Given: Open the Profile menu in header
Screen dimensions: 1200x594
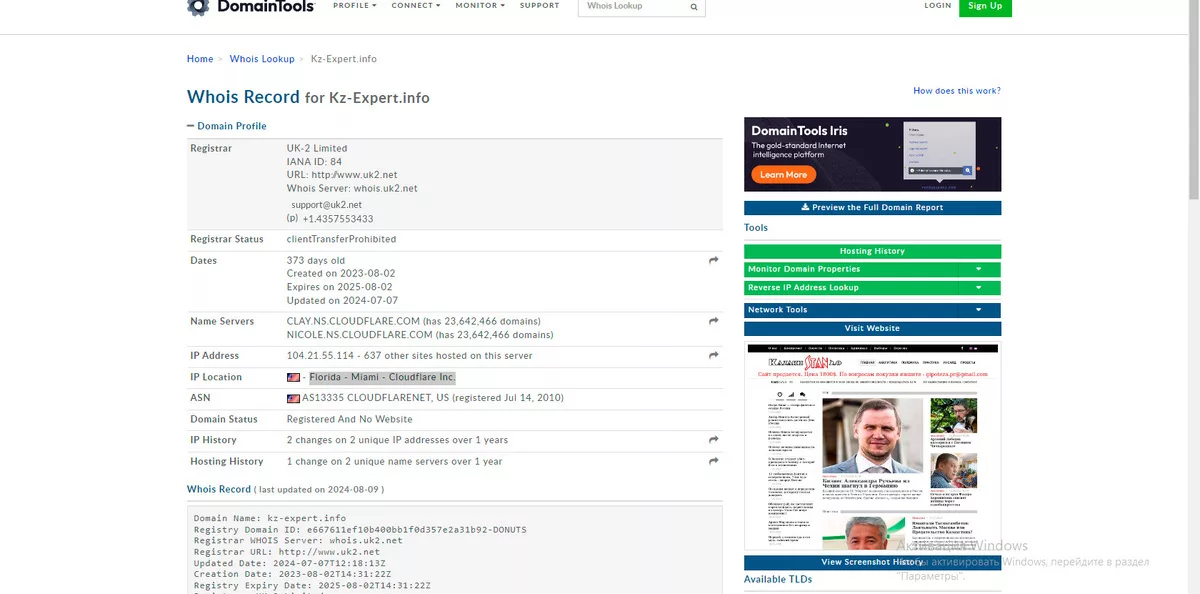Looking at the screenshot, I should pyautogui.click(x=354, y=6).
